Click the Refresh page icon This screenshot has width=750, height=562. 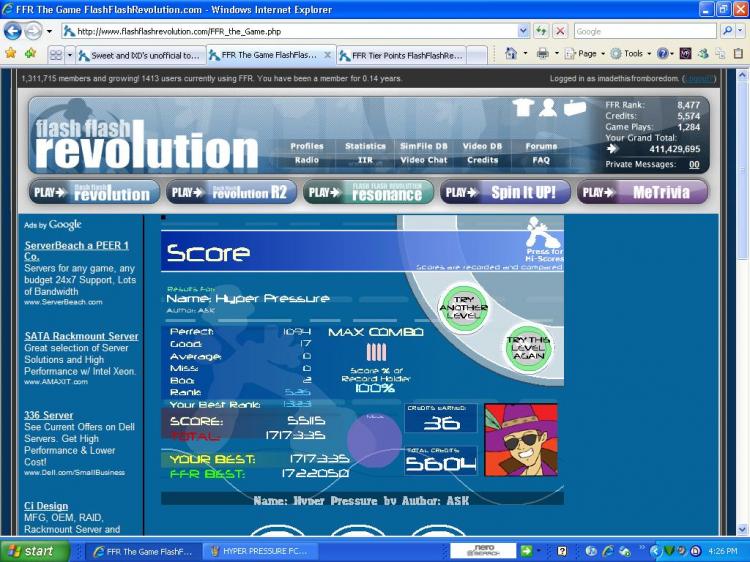pyautogui.click(x=540, y=31)
